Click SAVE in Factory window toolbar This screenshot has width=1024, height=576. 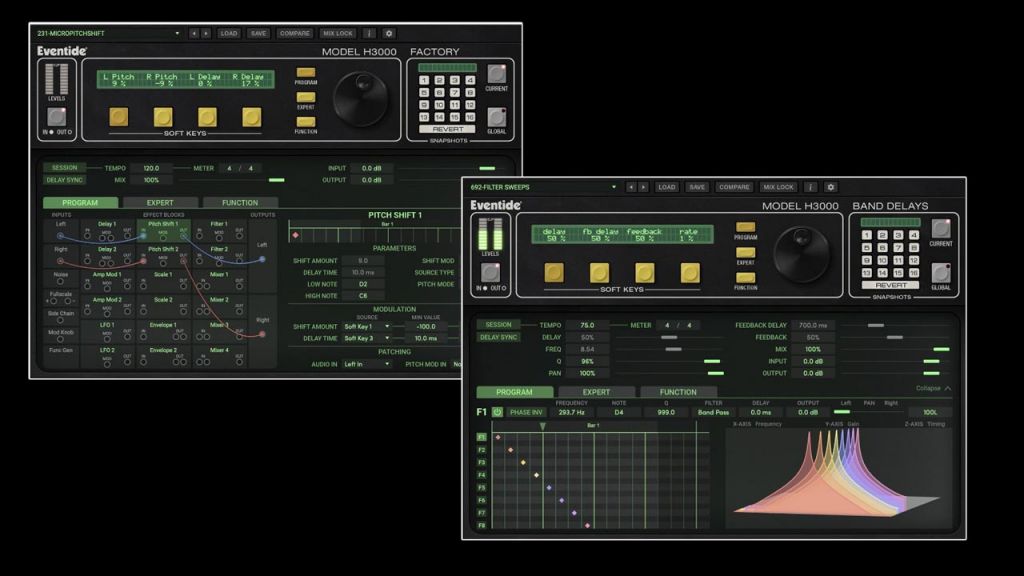coord(259,33)
